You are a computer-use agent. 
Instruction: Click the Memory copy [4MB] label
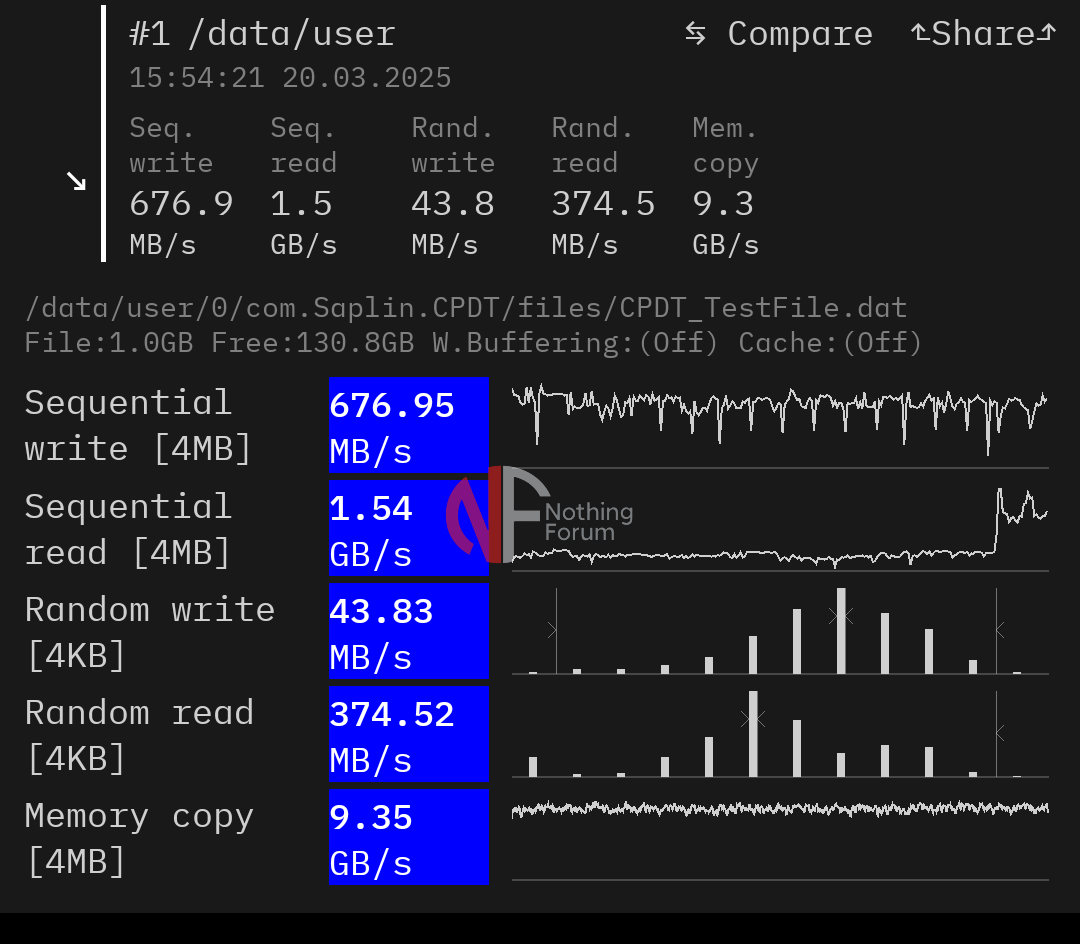(x=140, y=838)
